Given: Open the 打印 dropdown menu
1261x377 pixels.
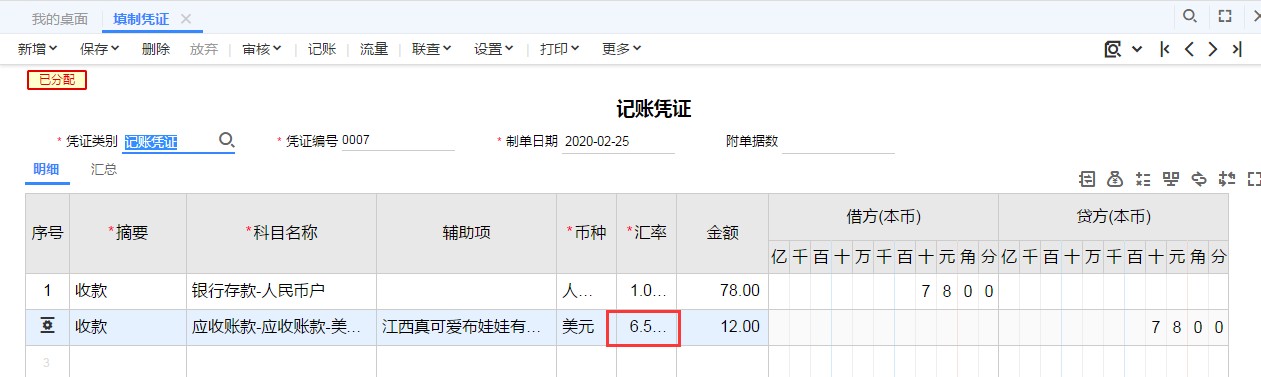Looking at the screenshot, I should [560, 49].
